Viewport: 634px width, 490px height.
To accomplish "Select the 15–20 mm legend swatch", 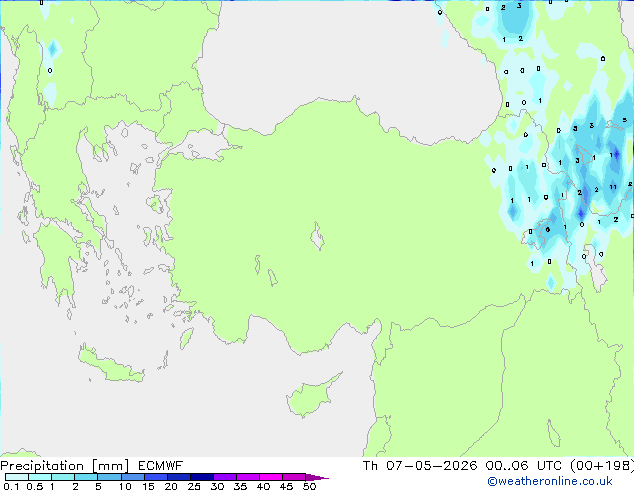I will pyautogui.click(x=155, y=477).
